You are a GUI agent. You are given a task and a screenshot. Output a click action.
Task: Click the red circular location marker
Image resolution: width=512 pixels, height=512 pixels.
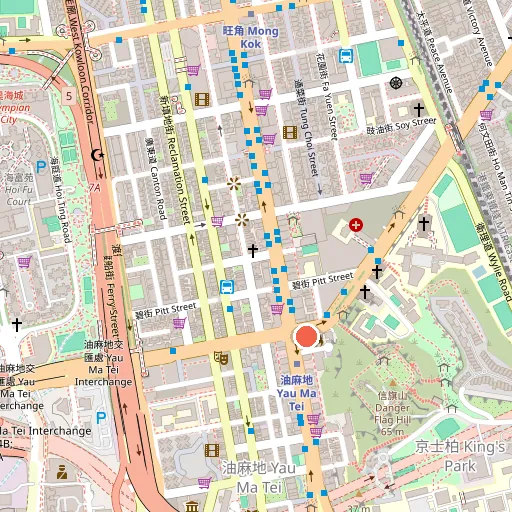point(306,336)
